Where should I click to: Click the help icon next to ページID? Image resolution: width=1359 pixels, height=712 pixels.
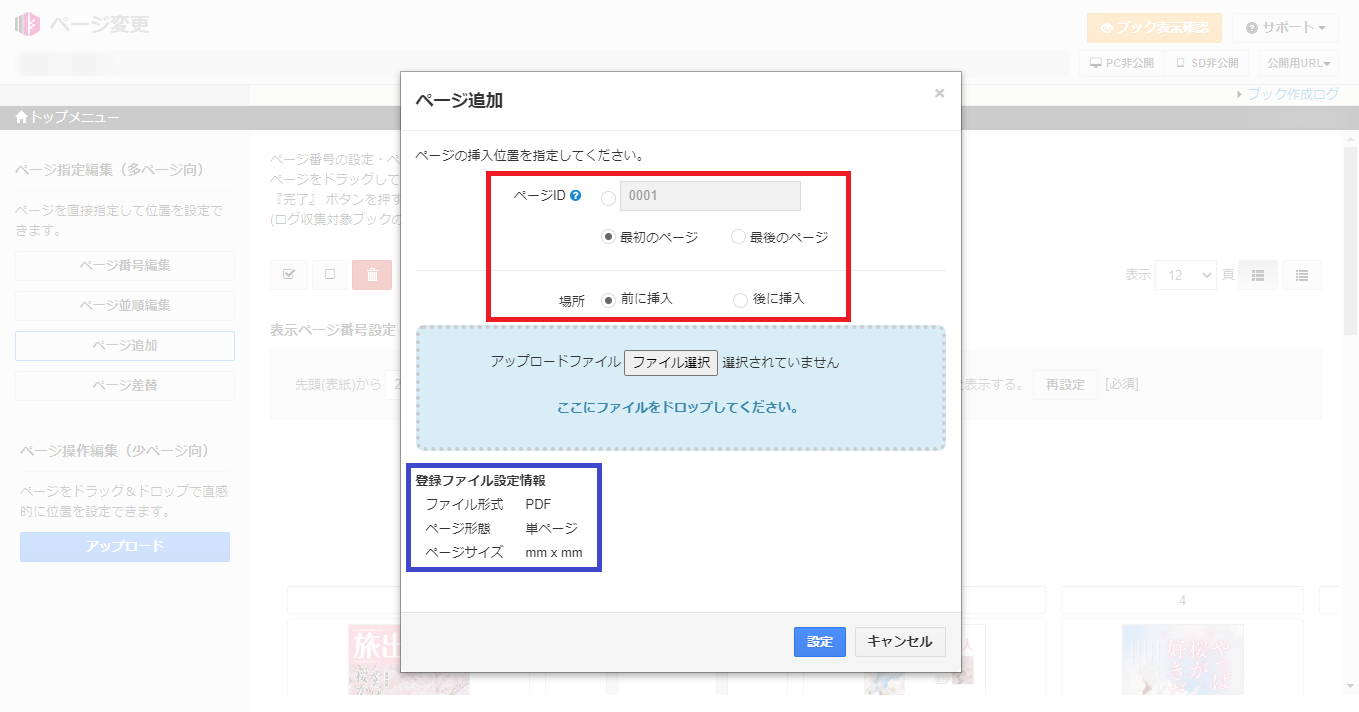coord(573,196)
